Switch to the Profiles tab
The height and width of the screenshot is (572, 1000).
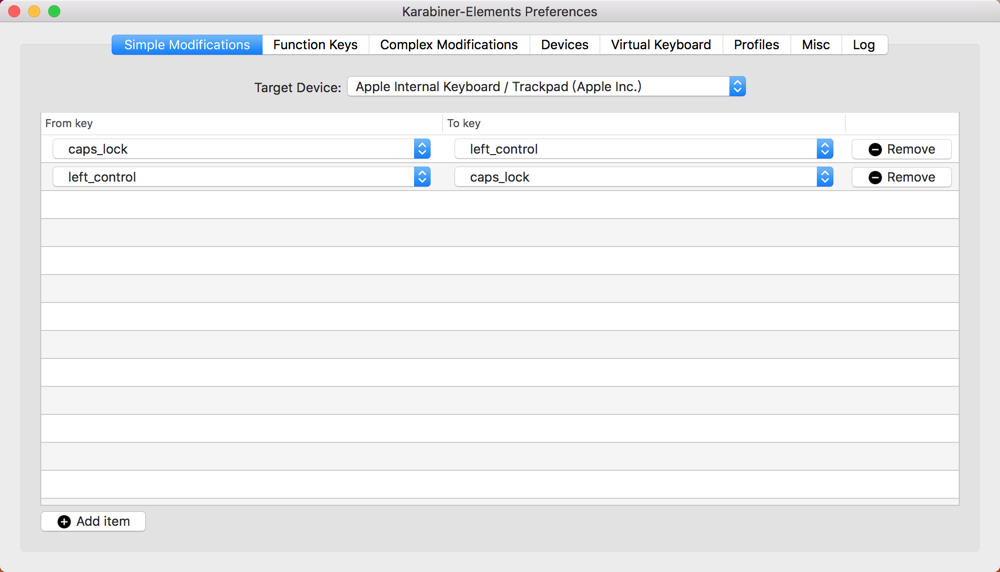point(756,45)
